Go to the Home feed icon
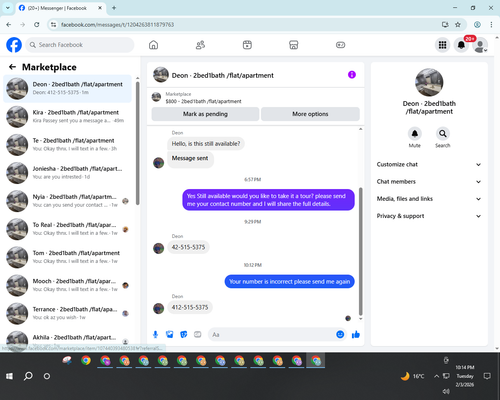The image size is (500, 400). click(x=153, y=45)
